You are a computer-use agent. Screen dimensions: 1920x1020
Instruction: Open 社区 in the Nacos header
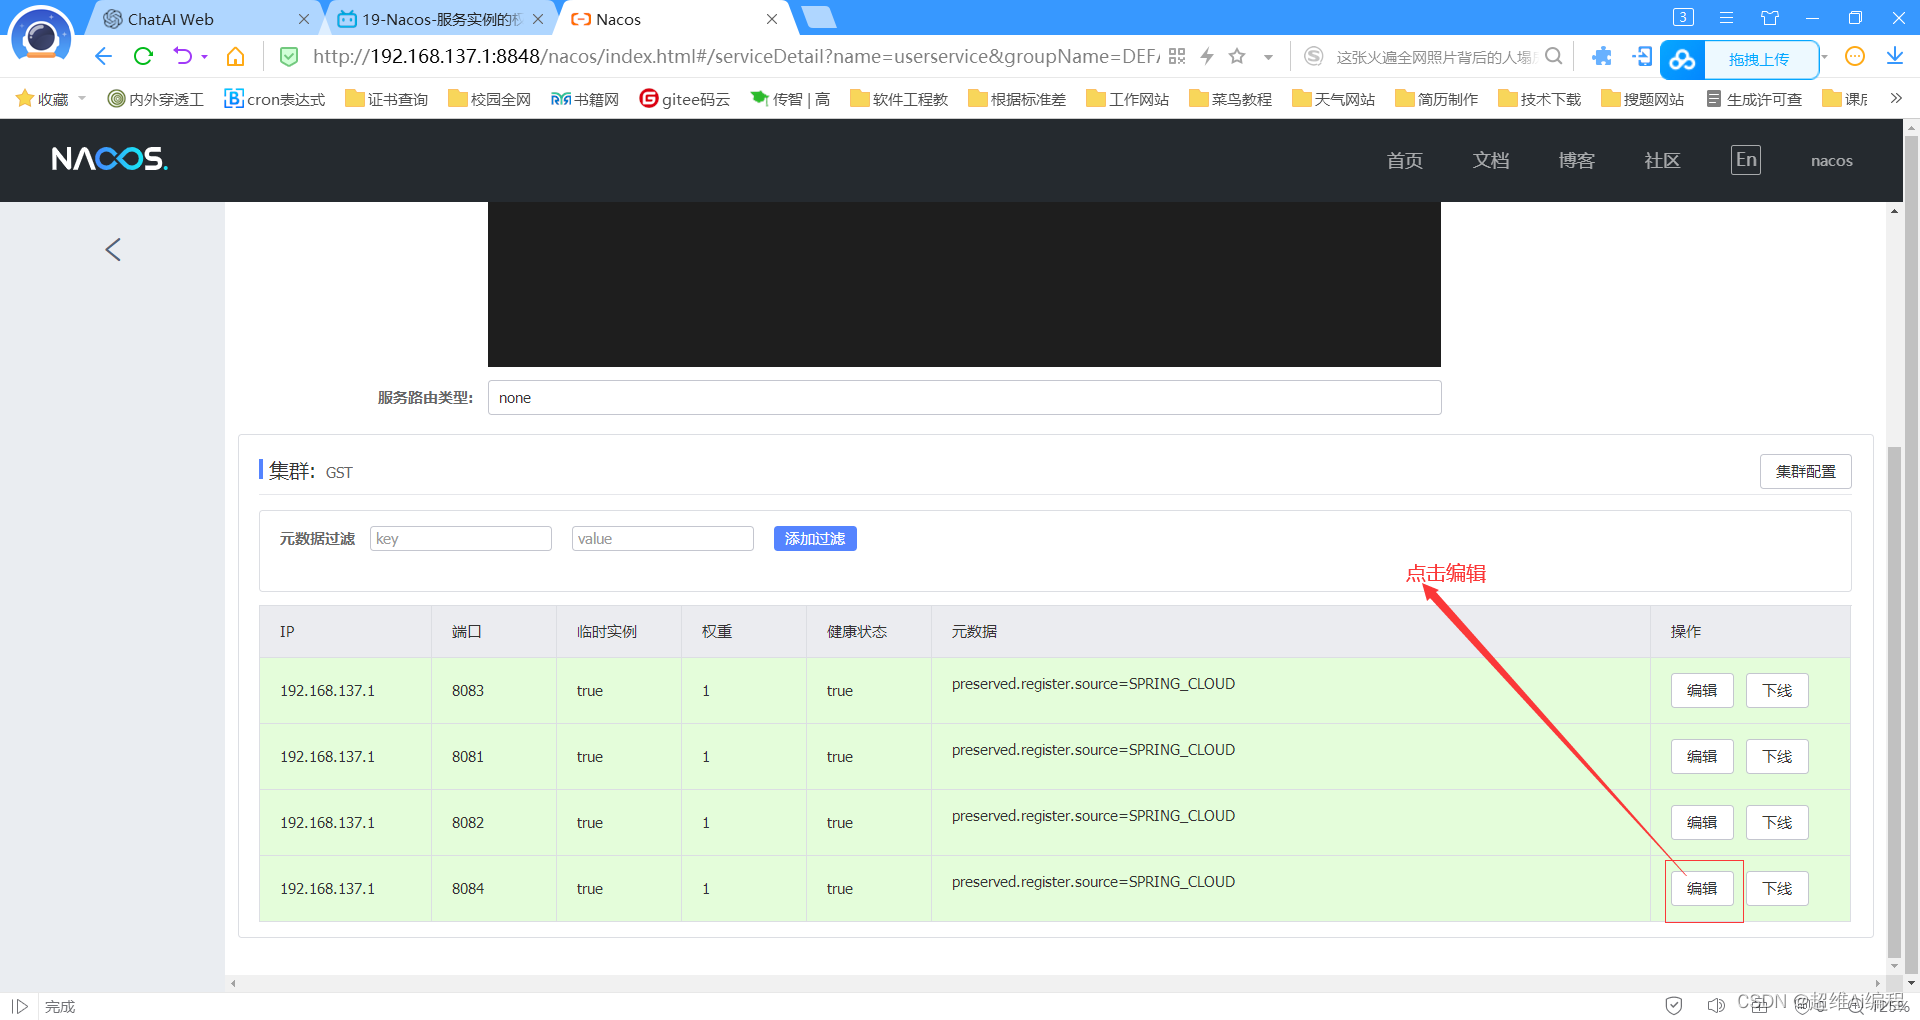click(1662, 160)
